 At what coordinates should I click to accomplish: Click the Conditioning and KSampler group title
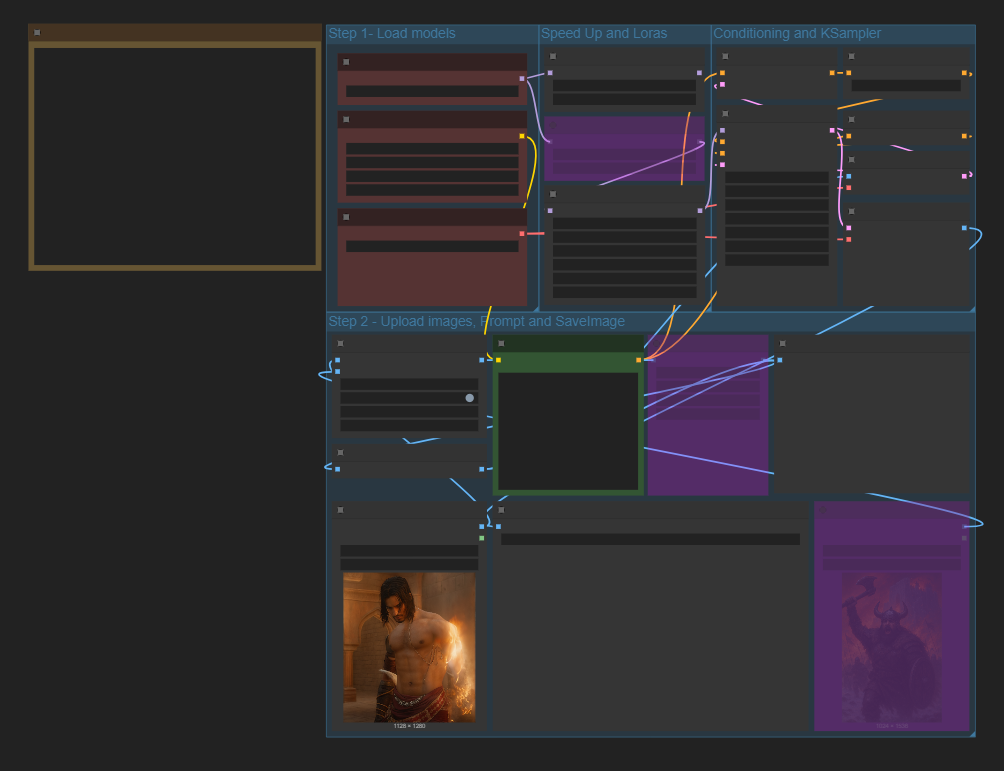[797, 33]
